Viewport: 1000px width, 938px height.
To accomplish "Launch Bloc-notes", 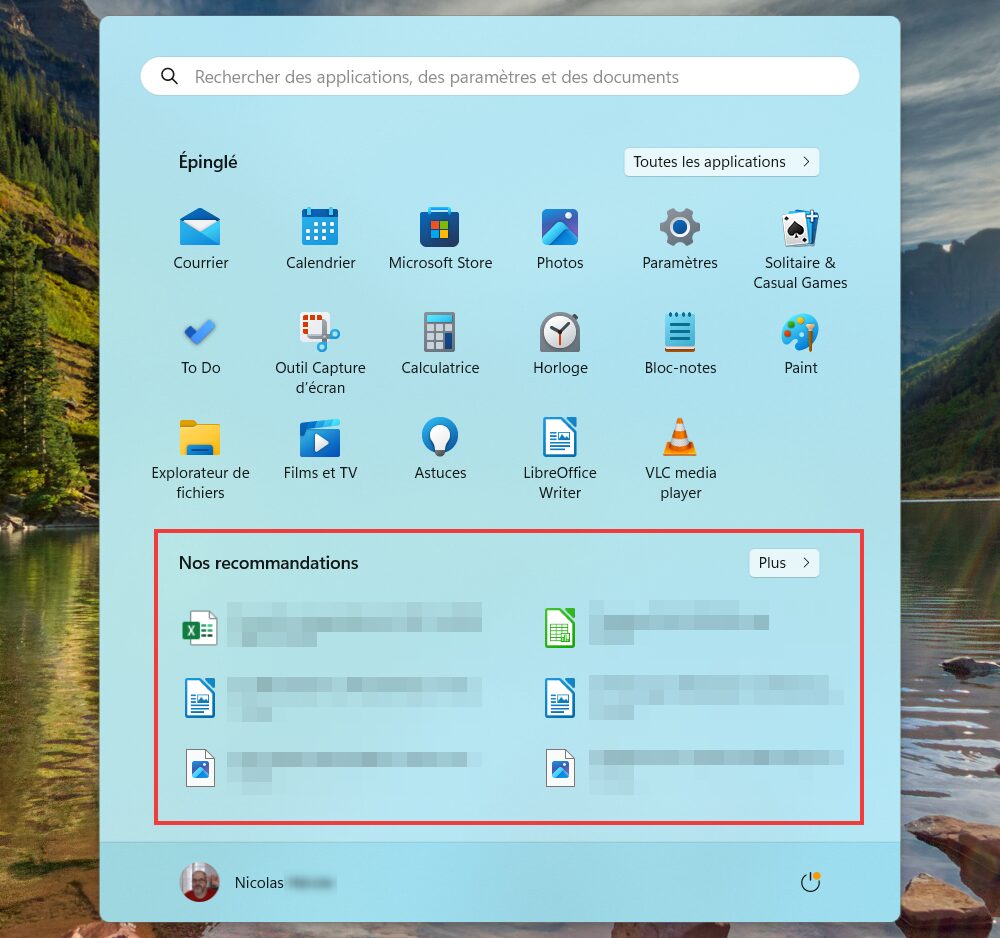I will pyautogui.click(x=680, y=344).
